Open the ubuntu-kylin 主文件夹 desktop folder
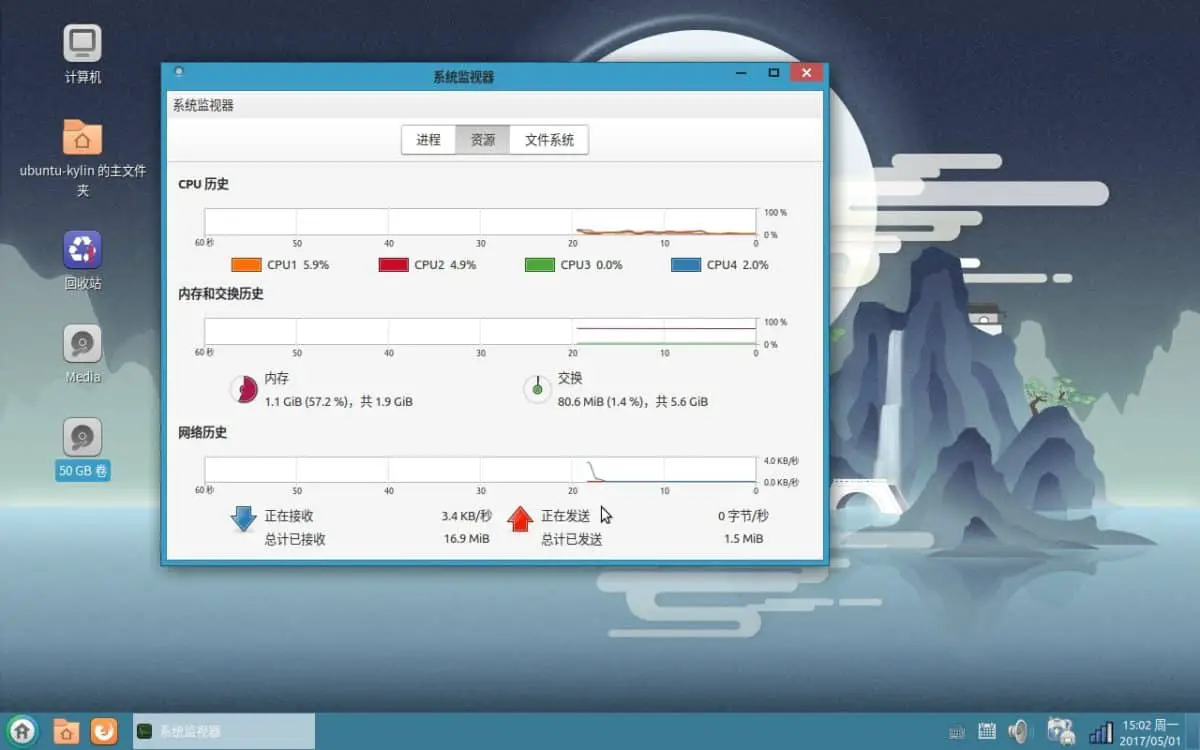 click(x=83, y=158)
